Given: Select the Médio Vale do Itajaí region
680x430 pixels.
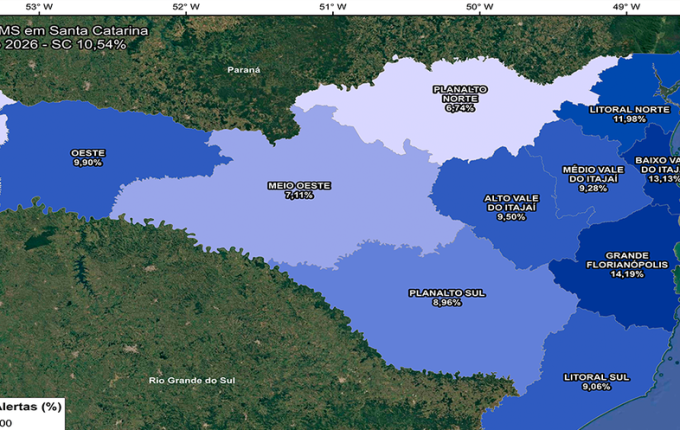Looking at the screenshot, I should pos(593,179).
